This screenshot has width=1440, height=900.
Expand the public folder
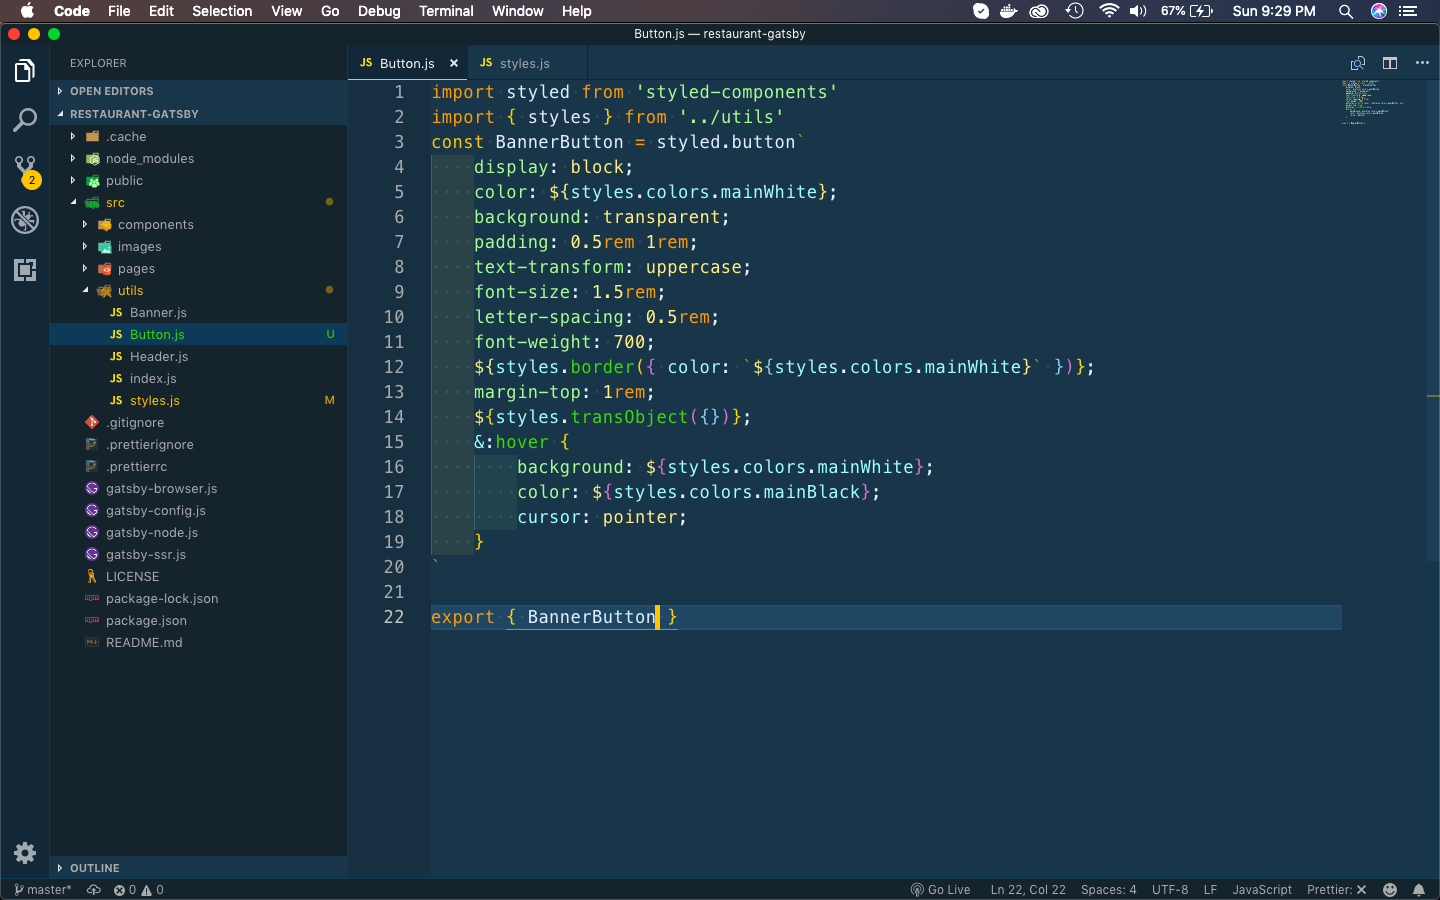[198, 181]
